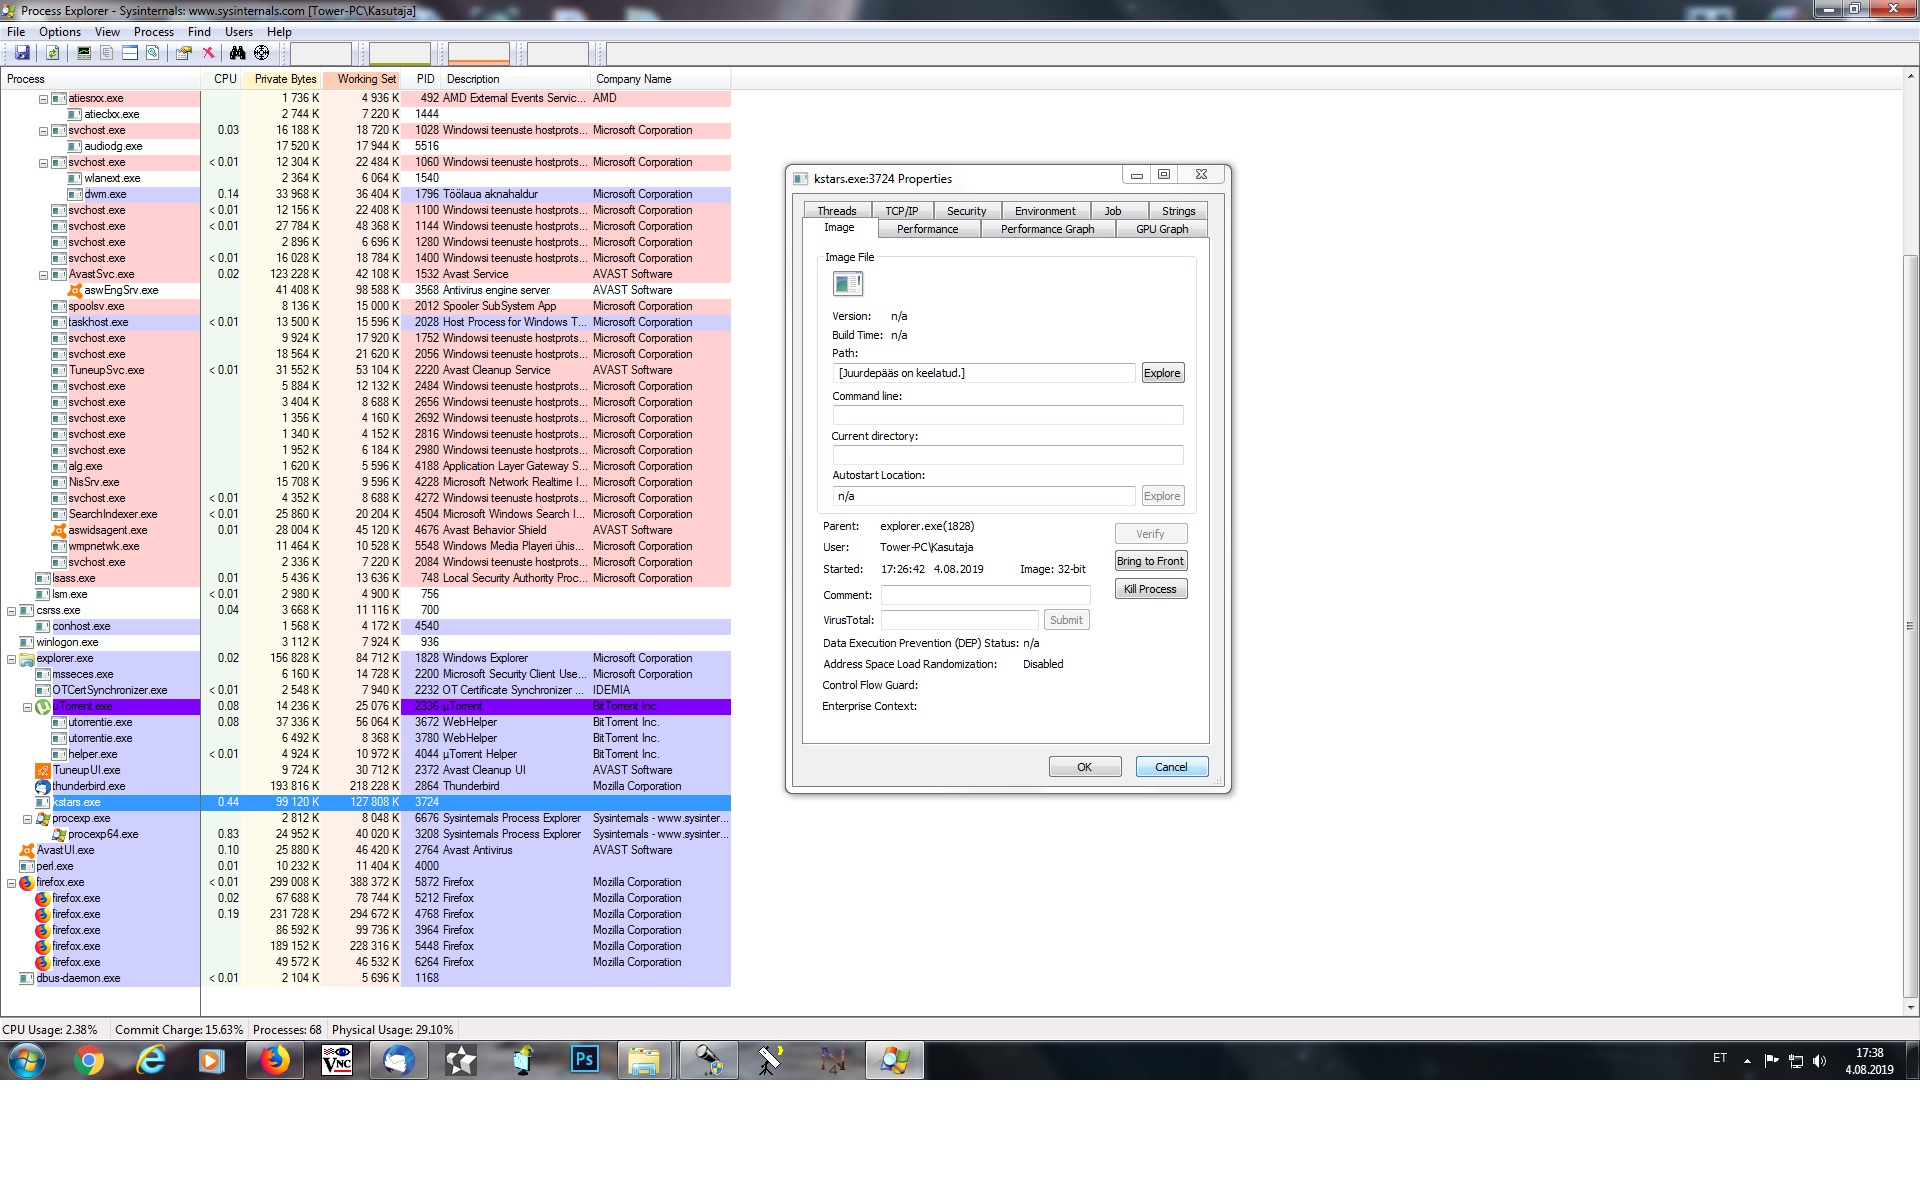Click the Save toolbar icon
The height and width of the screenshot is (1196, 1920).
coord(22,53)
